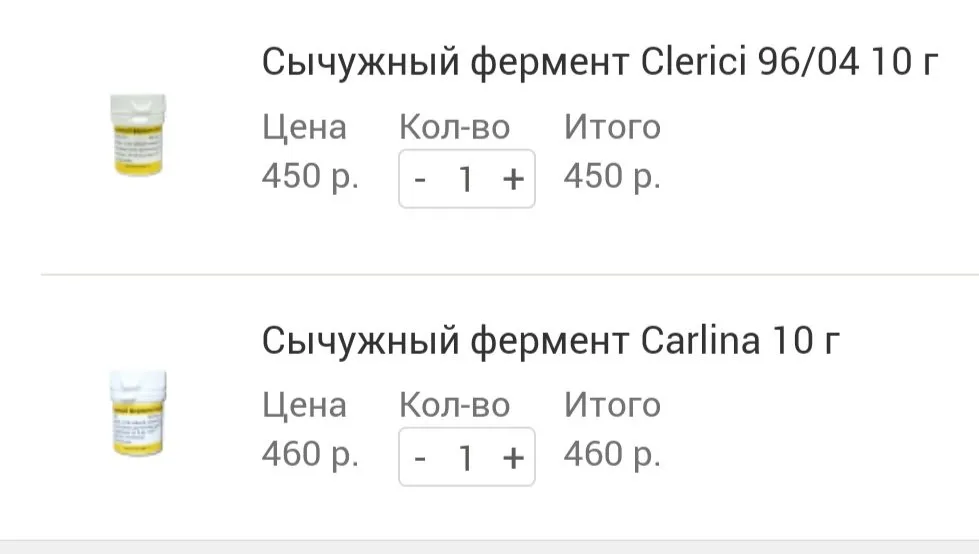This screenshot has width=979, height=554.
Task: Click the Кол-во label for Carlina item
Action: [454, 405]
